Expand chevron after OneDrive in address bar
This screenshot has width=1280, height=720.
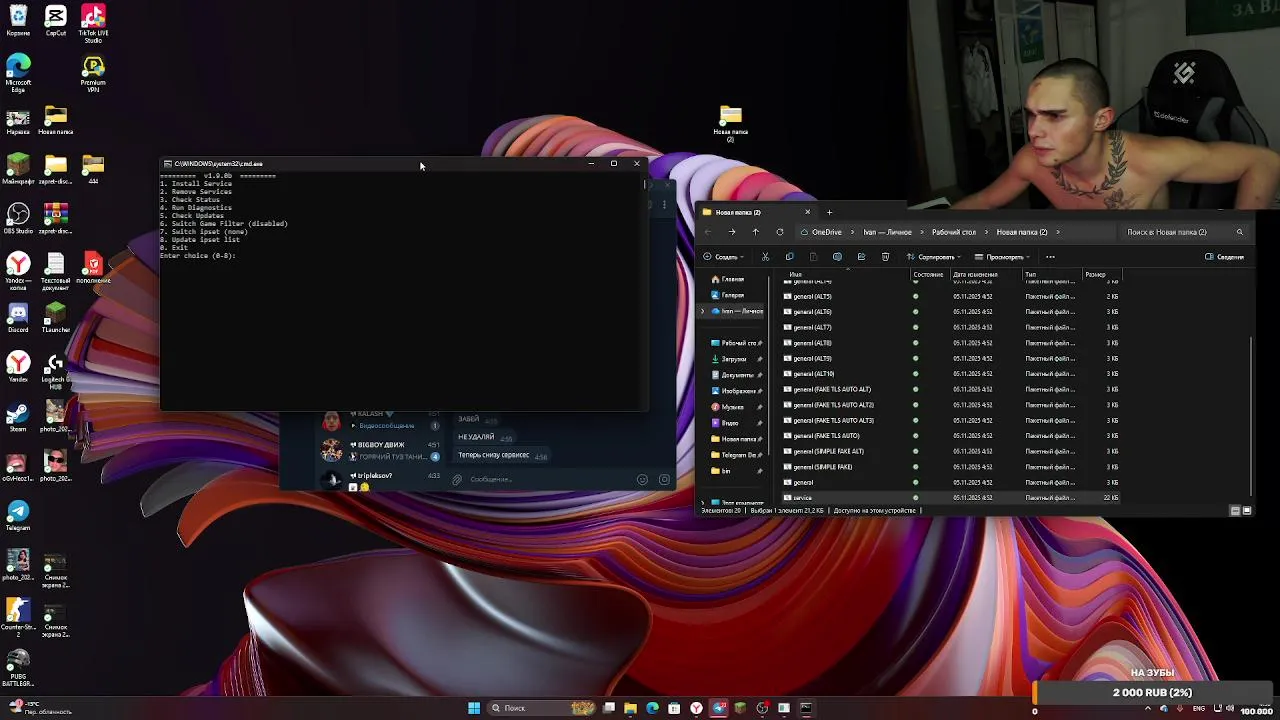click(852, 232)
